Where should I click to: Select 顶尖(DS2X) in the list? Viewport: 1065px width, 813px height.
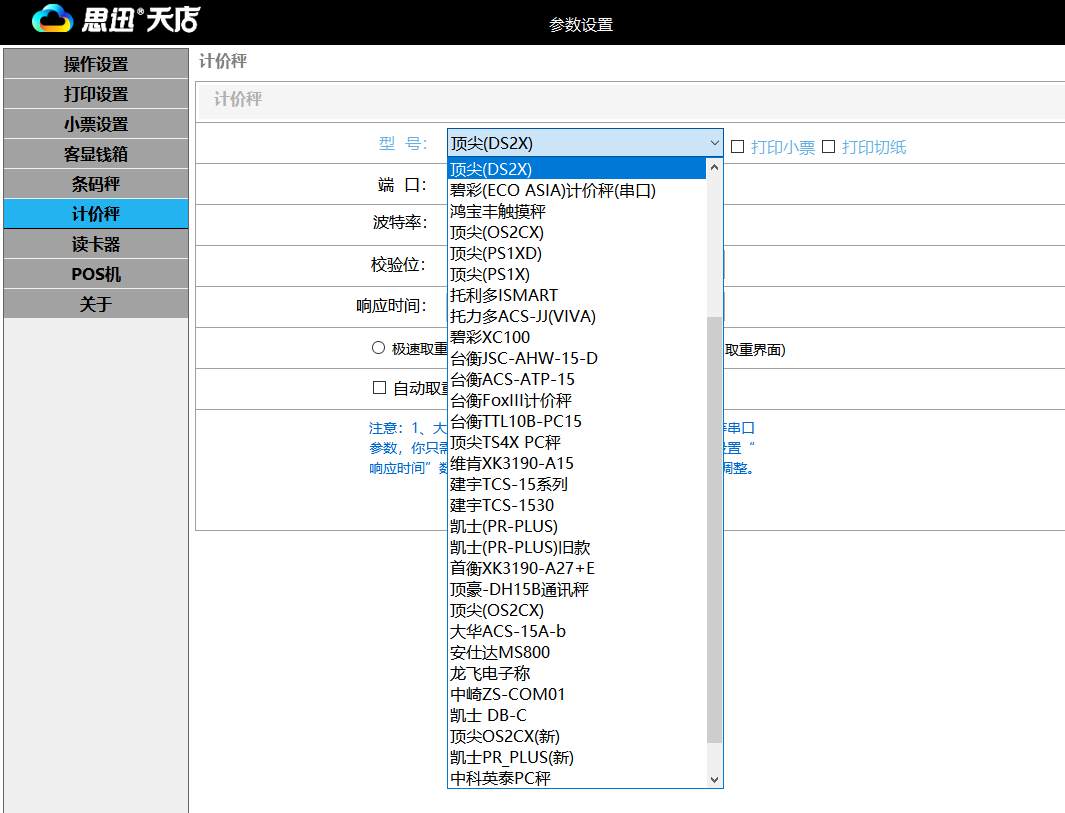[x=577, y=169]
